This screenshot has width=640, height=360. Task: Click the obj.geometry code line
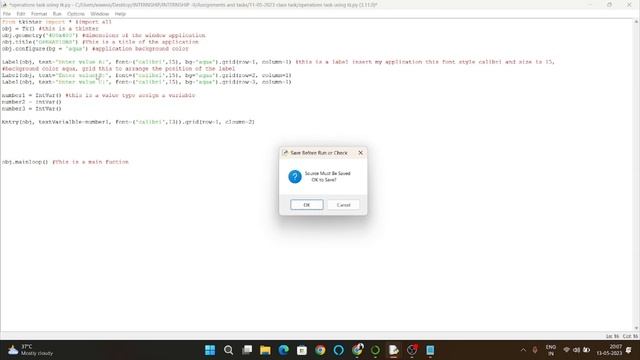pos(103,36)
